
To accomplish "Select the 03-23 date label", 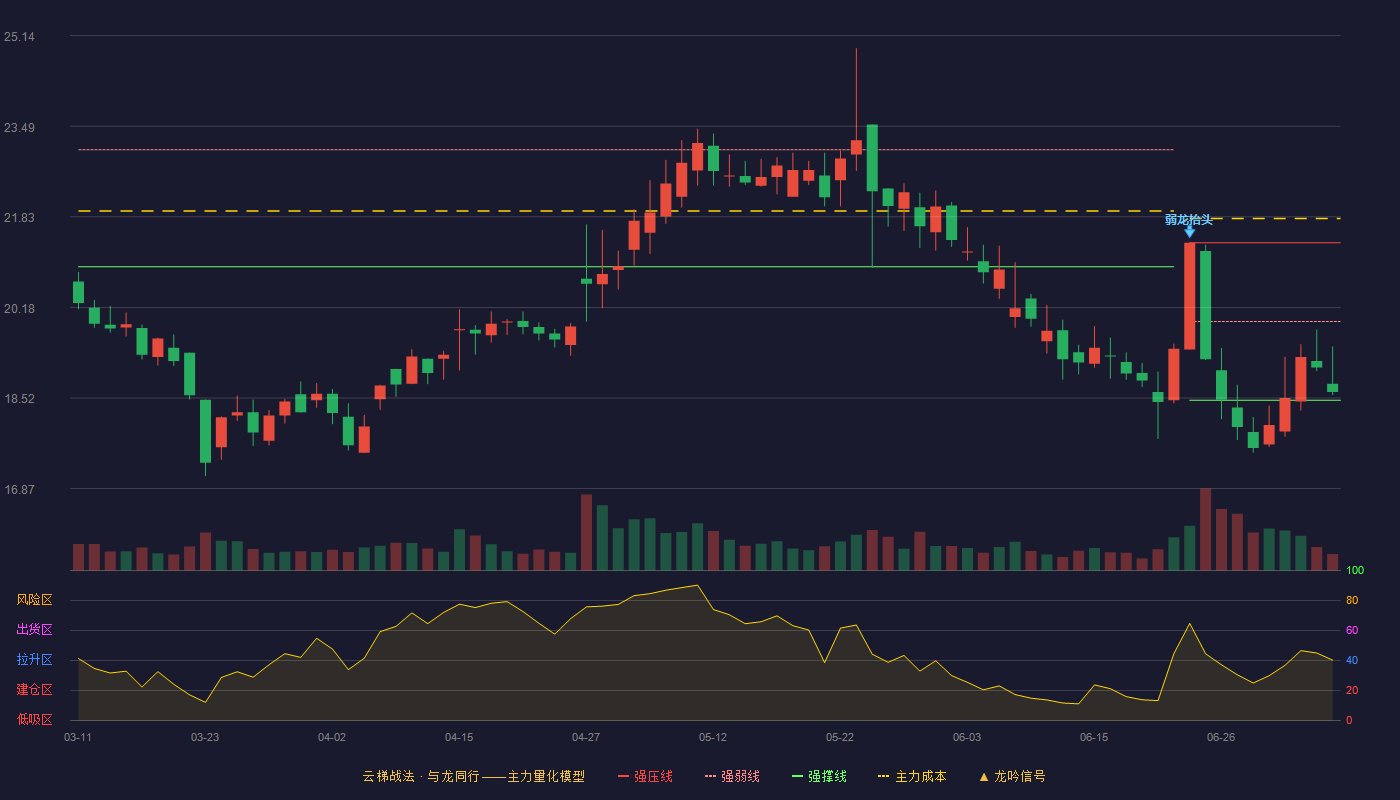I will click(205, 737).
